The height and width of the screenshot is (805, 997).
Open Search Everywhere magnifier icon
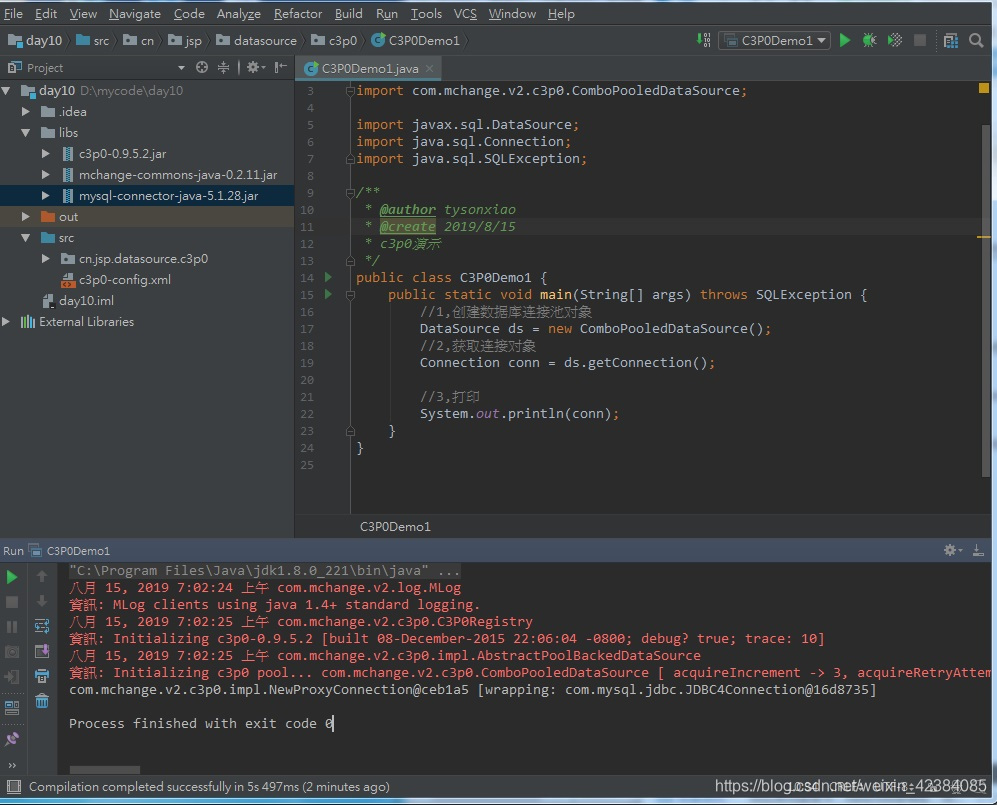(x=976, y=41)
